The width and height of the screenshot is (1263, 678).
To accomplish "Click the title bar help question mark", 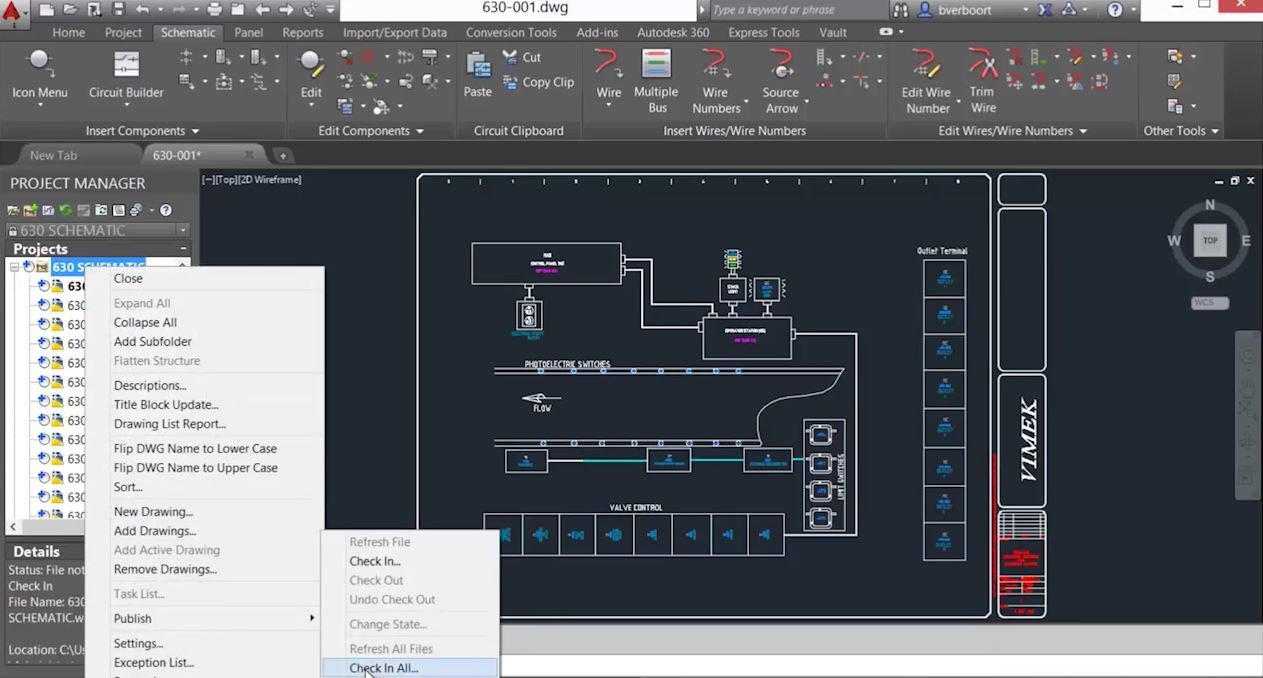I will click(1115, 10).
